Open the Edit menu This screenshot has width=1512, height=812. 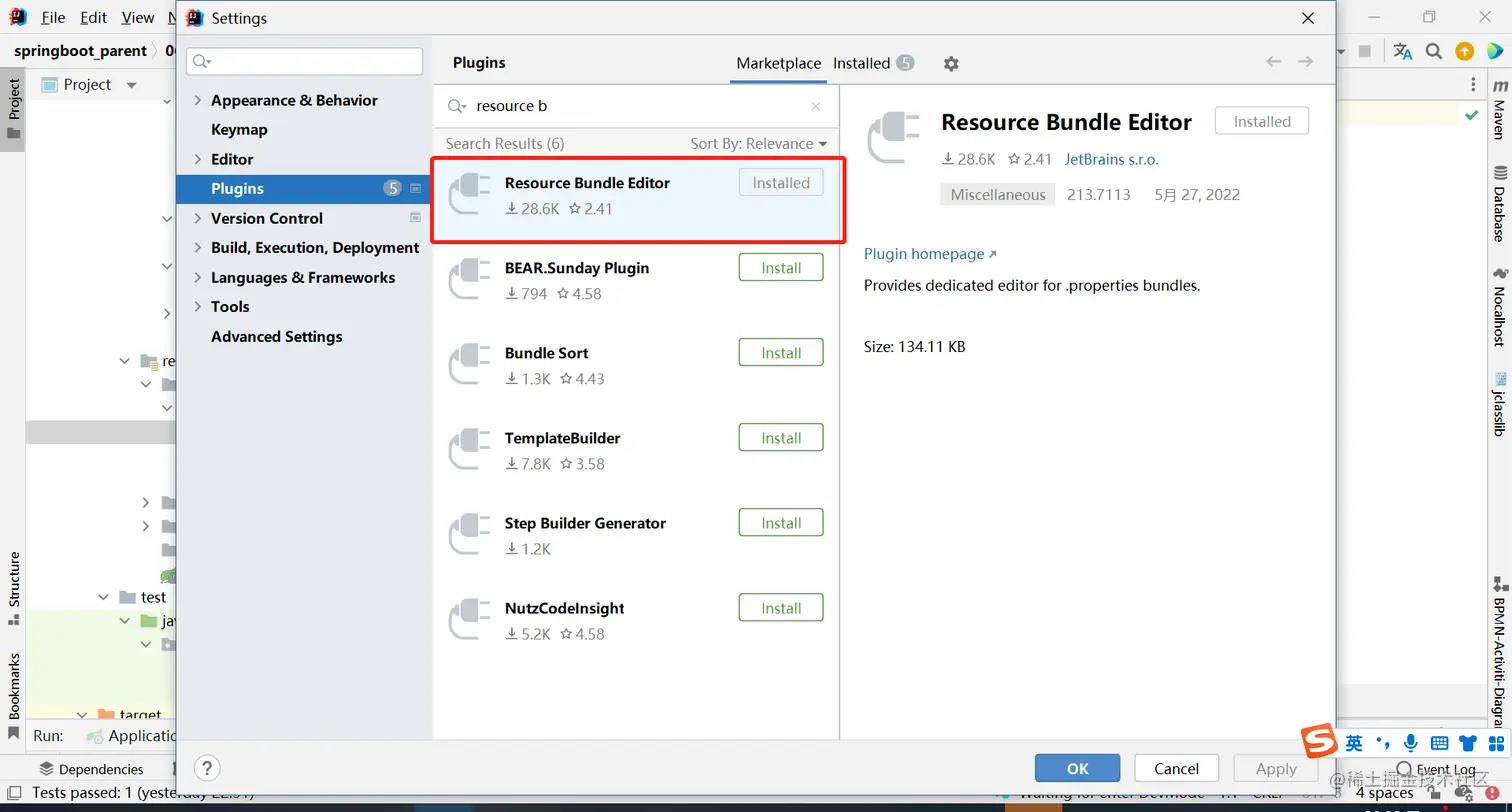[93, 18]
